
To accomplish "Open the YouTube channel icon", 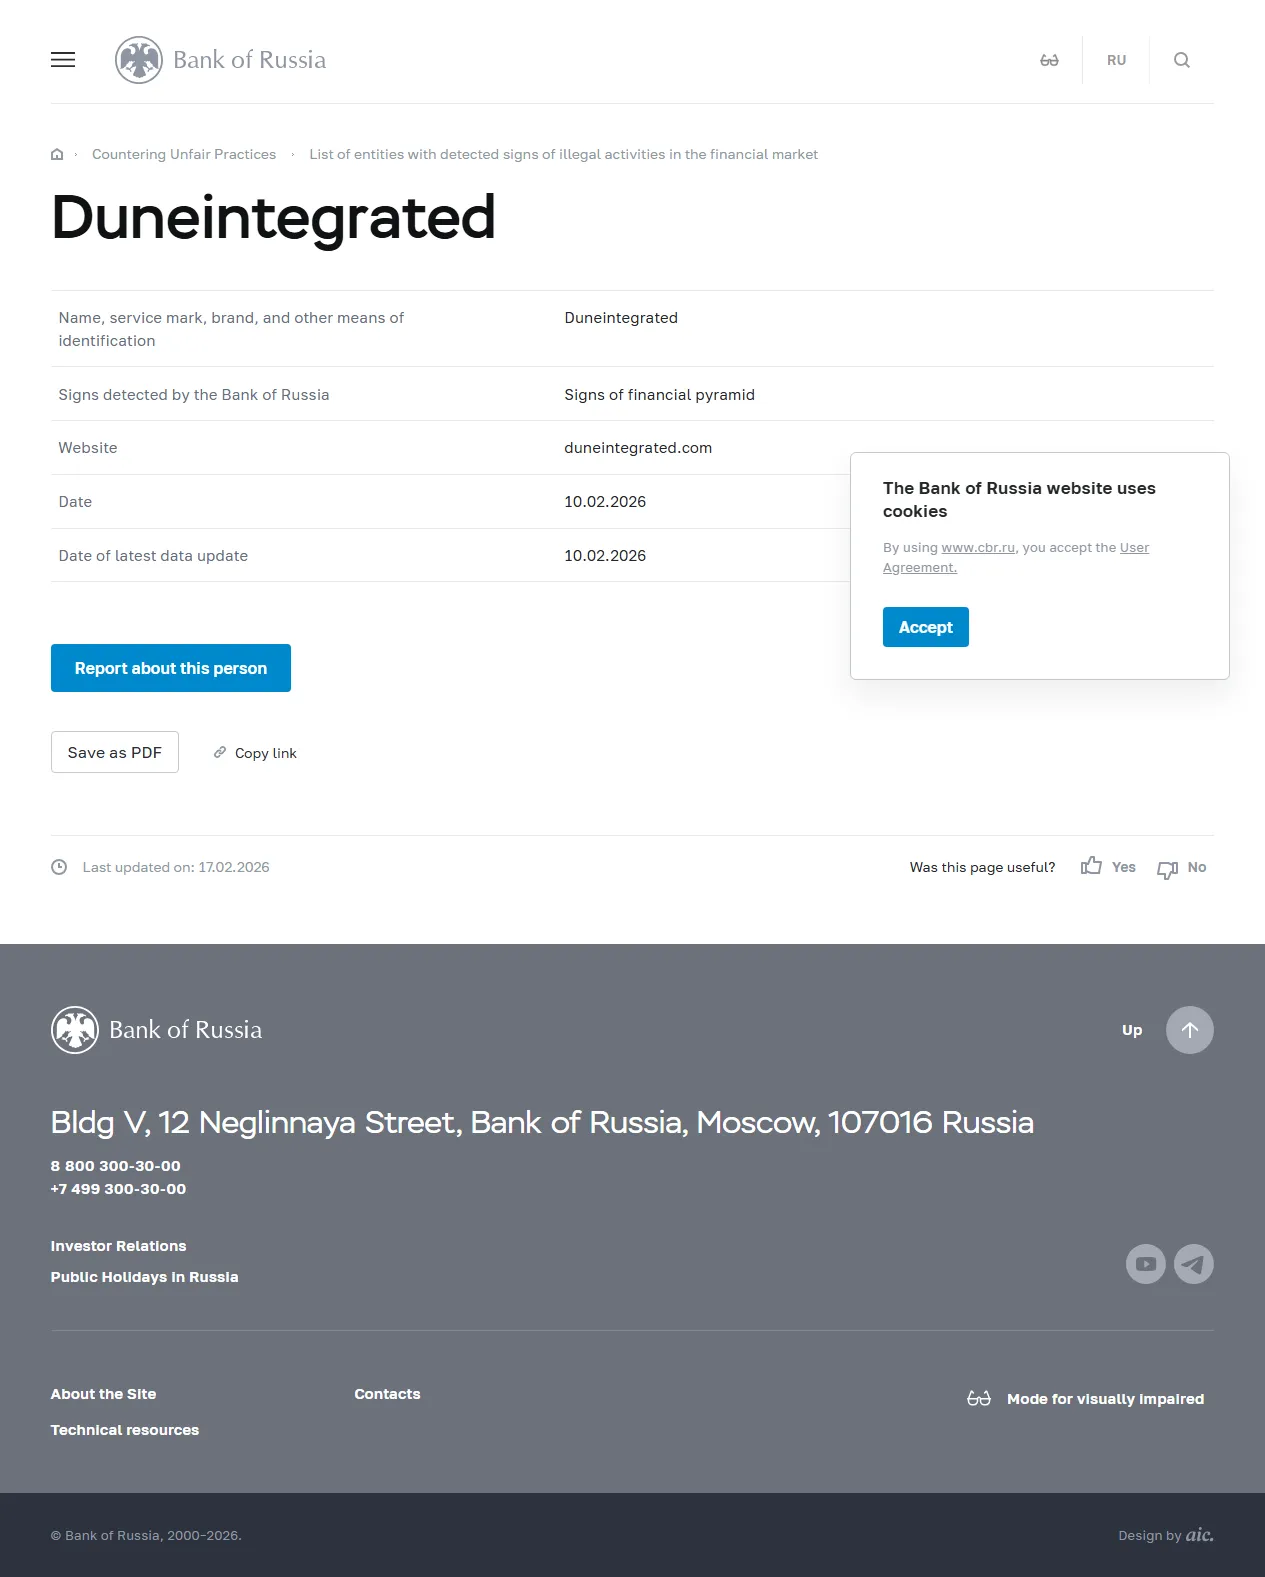I will click(x=1145, y=1264).
